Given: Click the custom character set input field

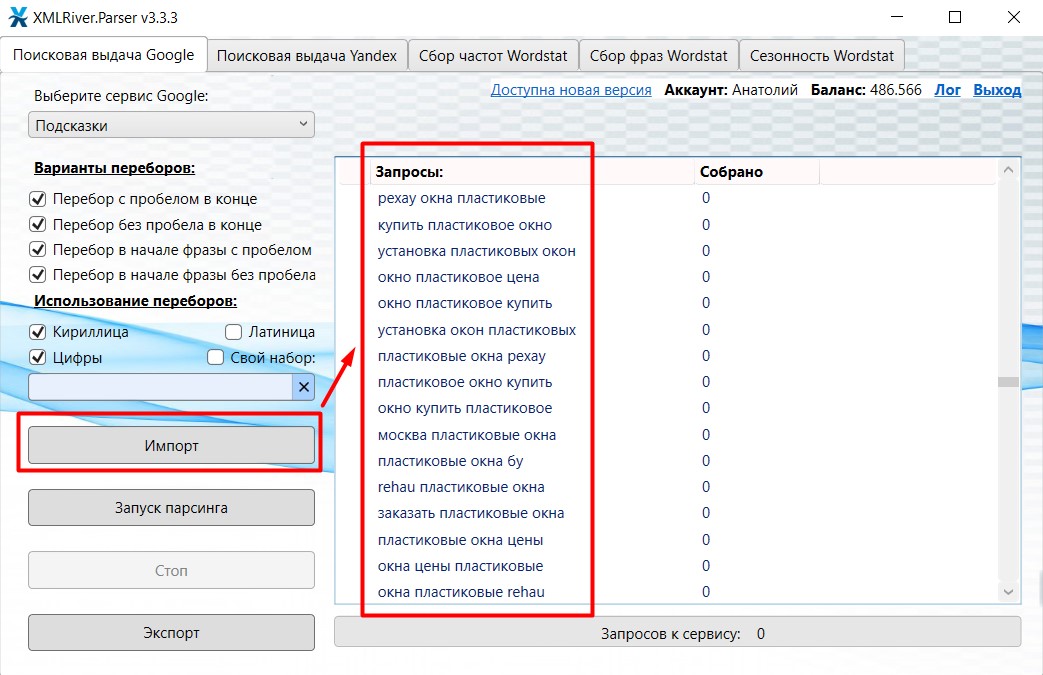Looking at the screenshot, I should click(x=160, y=388).
